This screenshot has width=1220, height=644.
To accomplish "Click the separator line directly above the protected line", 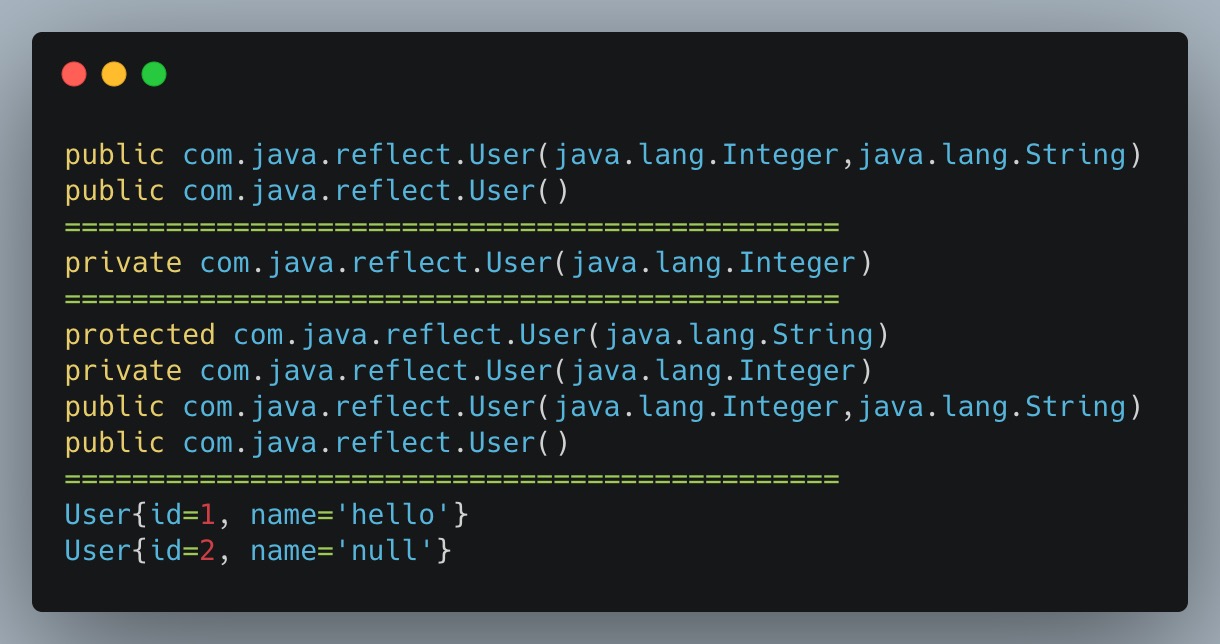I will (451, 299).
